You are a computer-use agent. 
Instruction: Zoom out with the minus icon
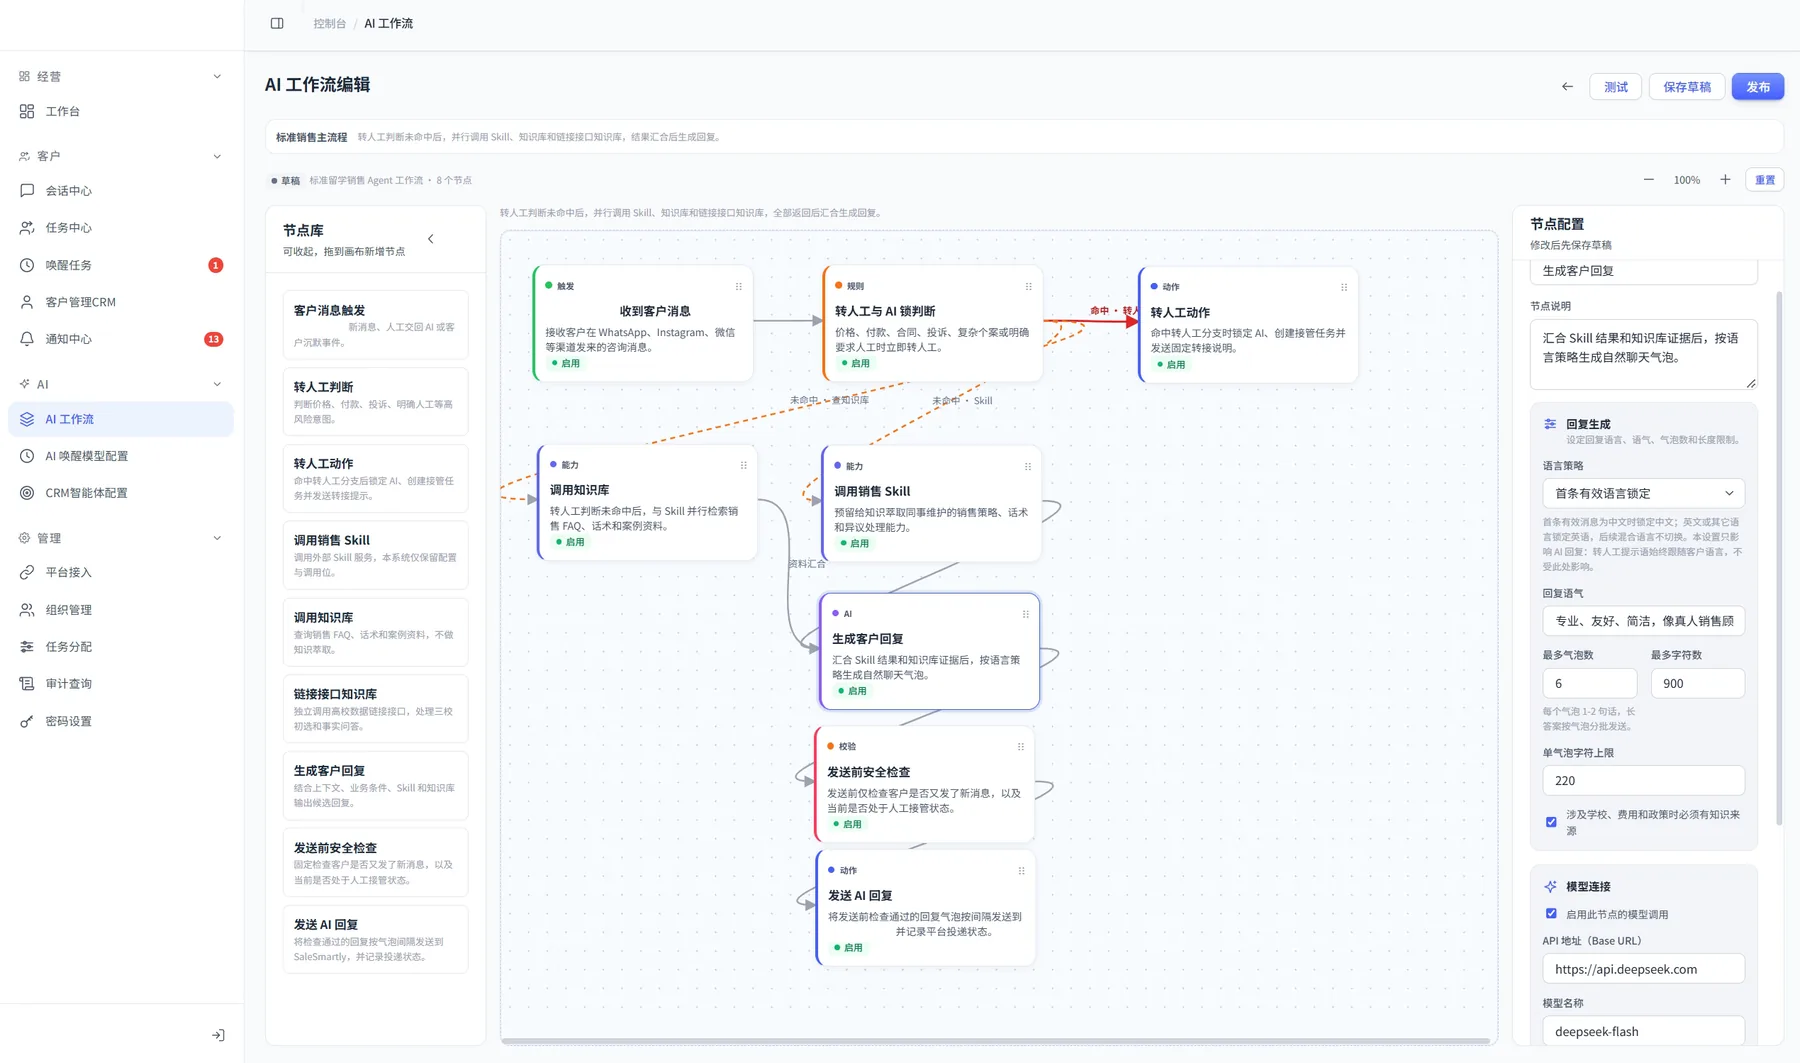[1648, 180]
